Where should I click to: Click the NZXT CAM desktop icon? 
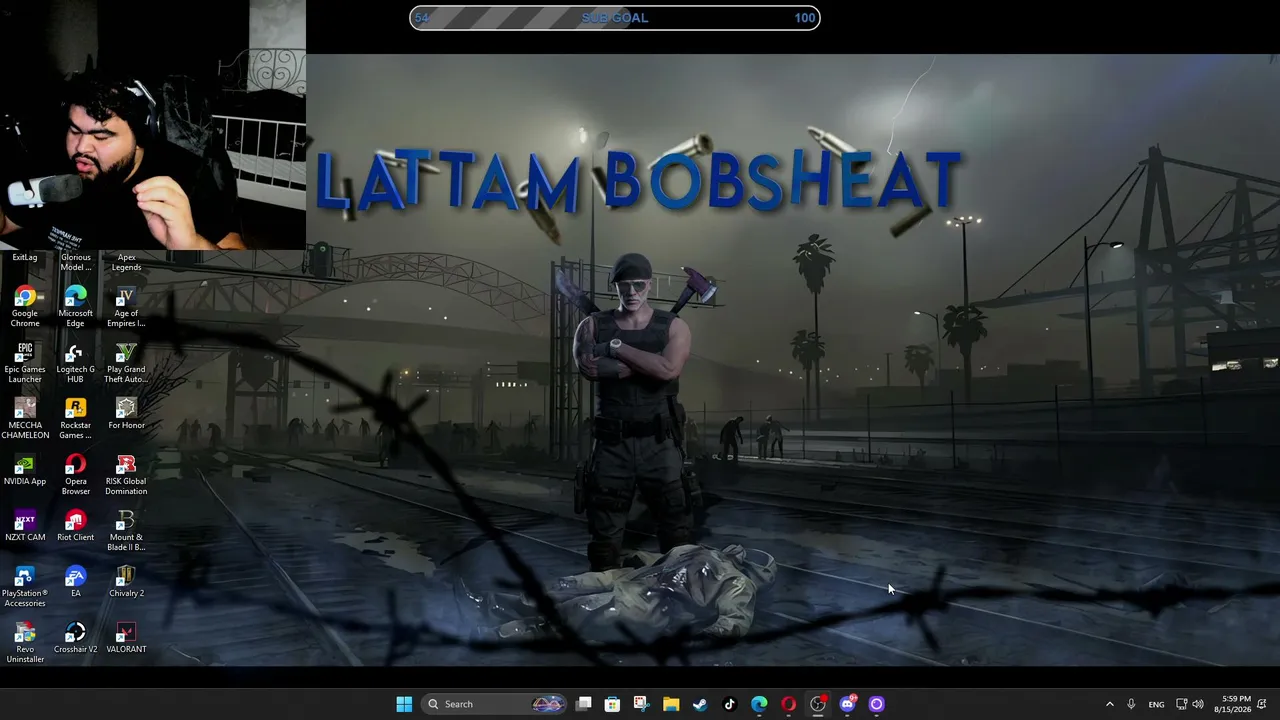[25, 525]
